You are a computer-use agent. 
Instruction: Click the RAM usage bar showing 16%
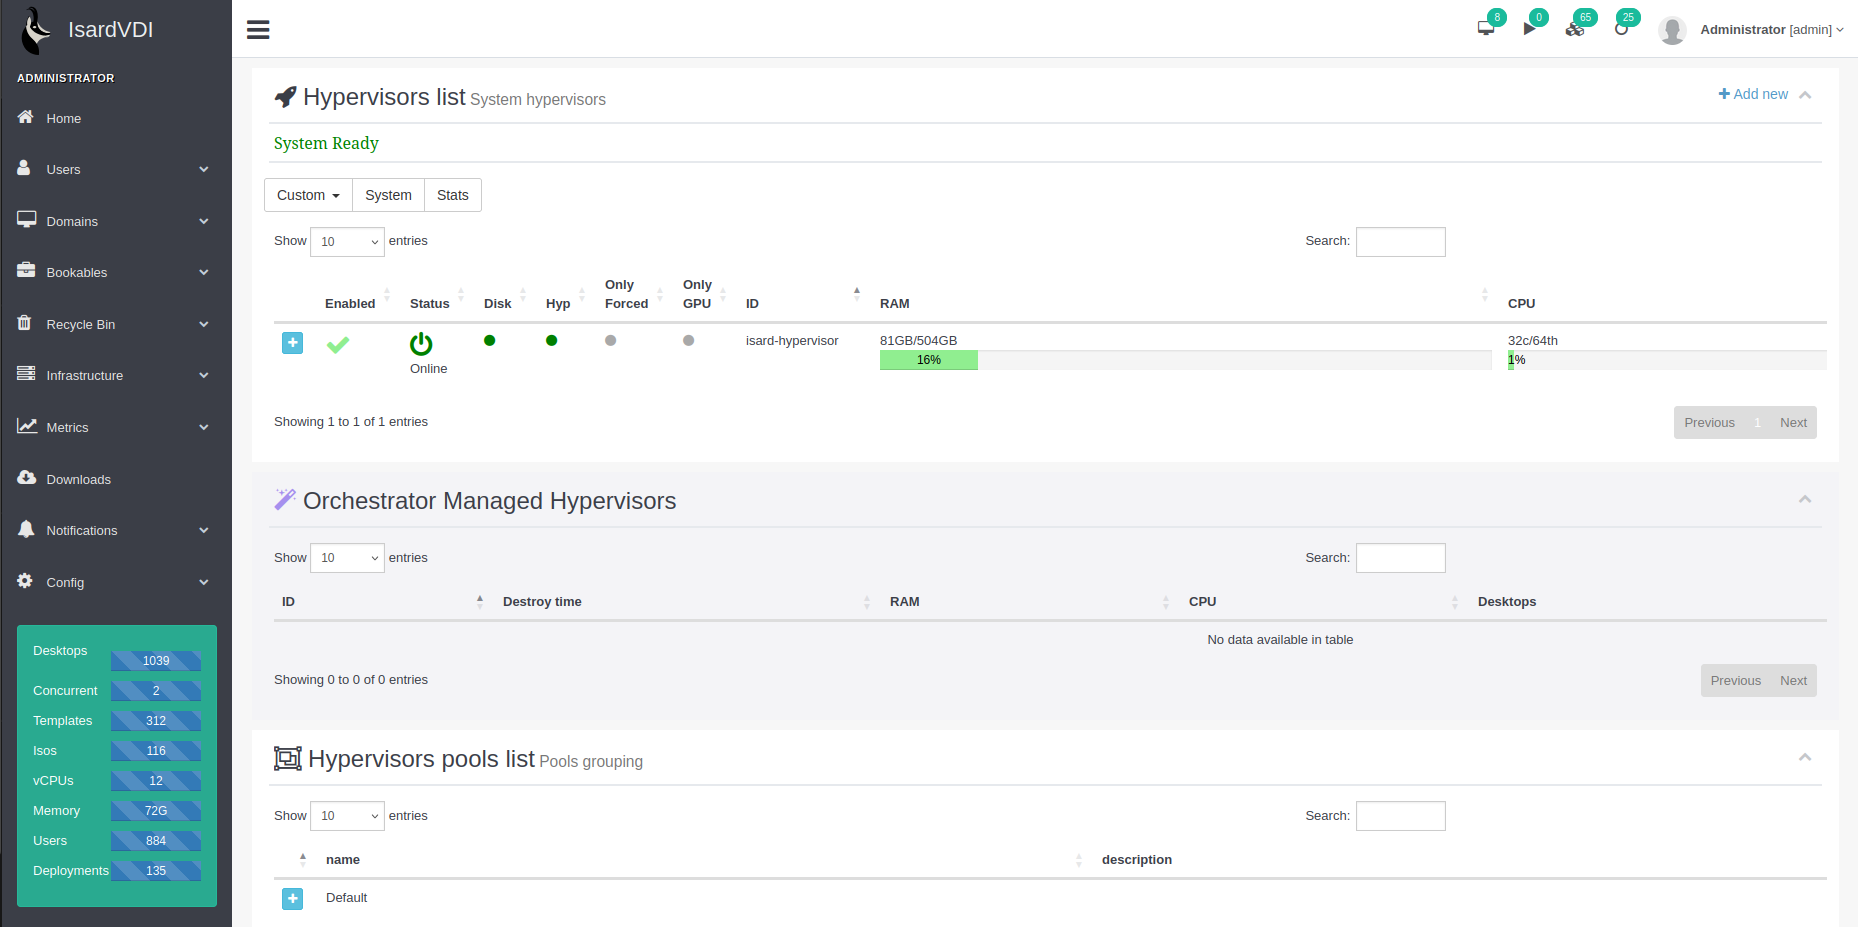tap(928, 360)
